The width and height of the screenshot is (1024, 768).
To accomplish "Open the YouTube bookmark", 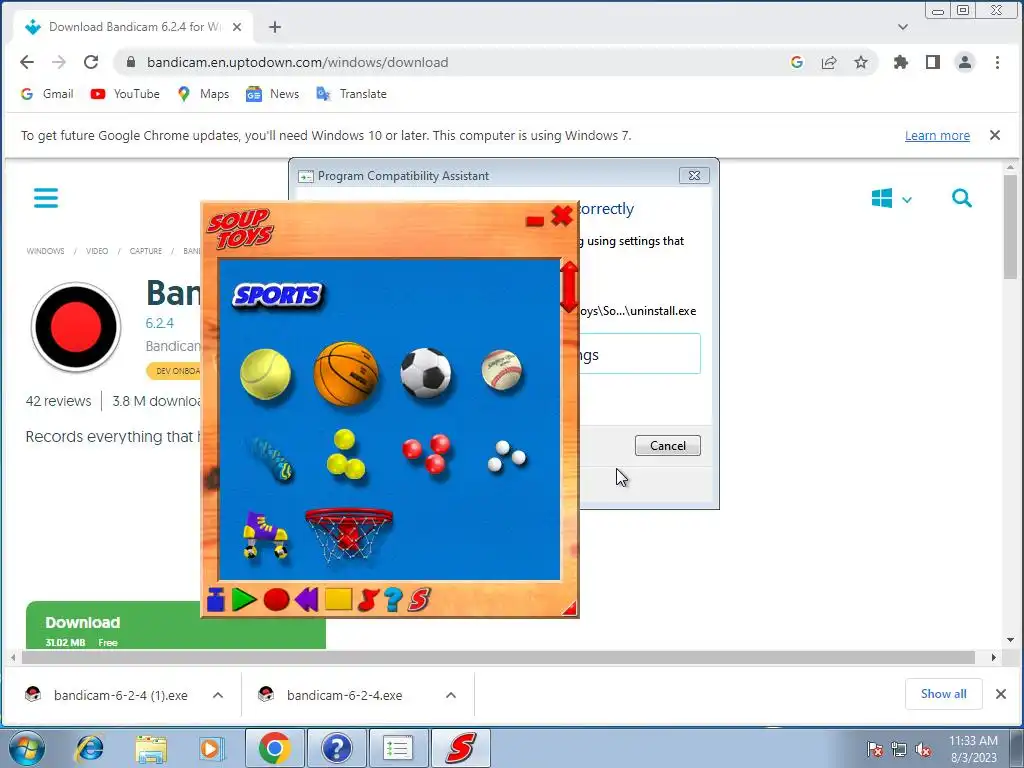I will point(125,94).
